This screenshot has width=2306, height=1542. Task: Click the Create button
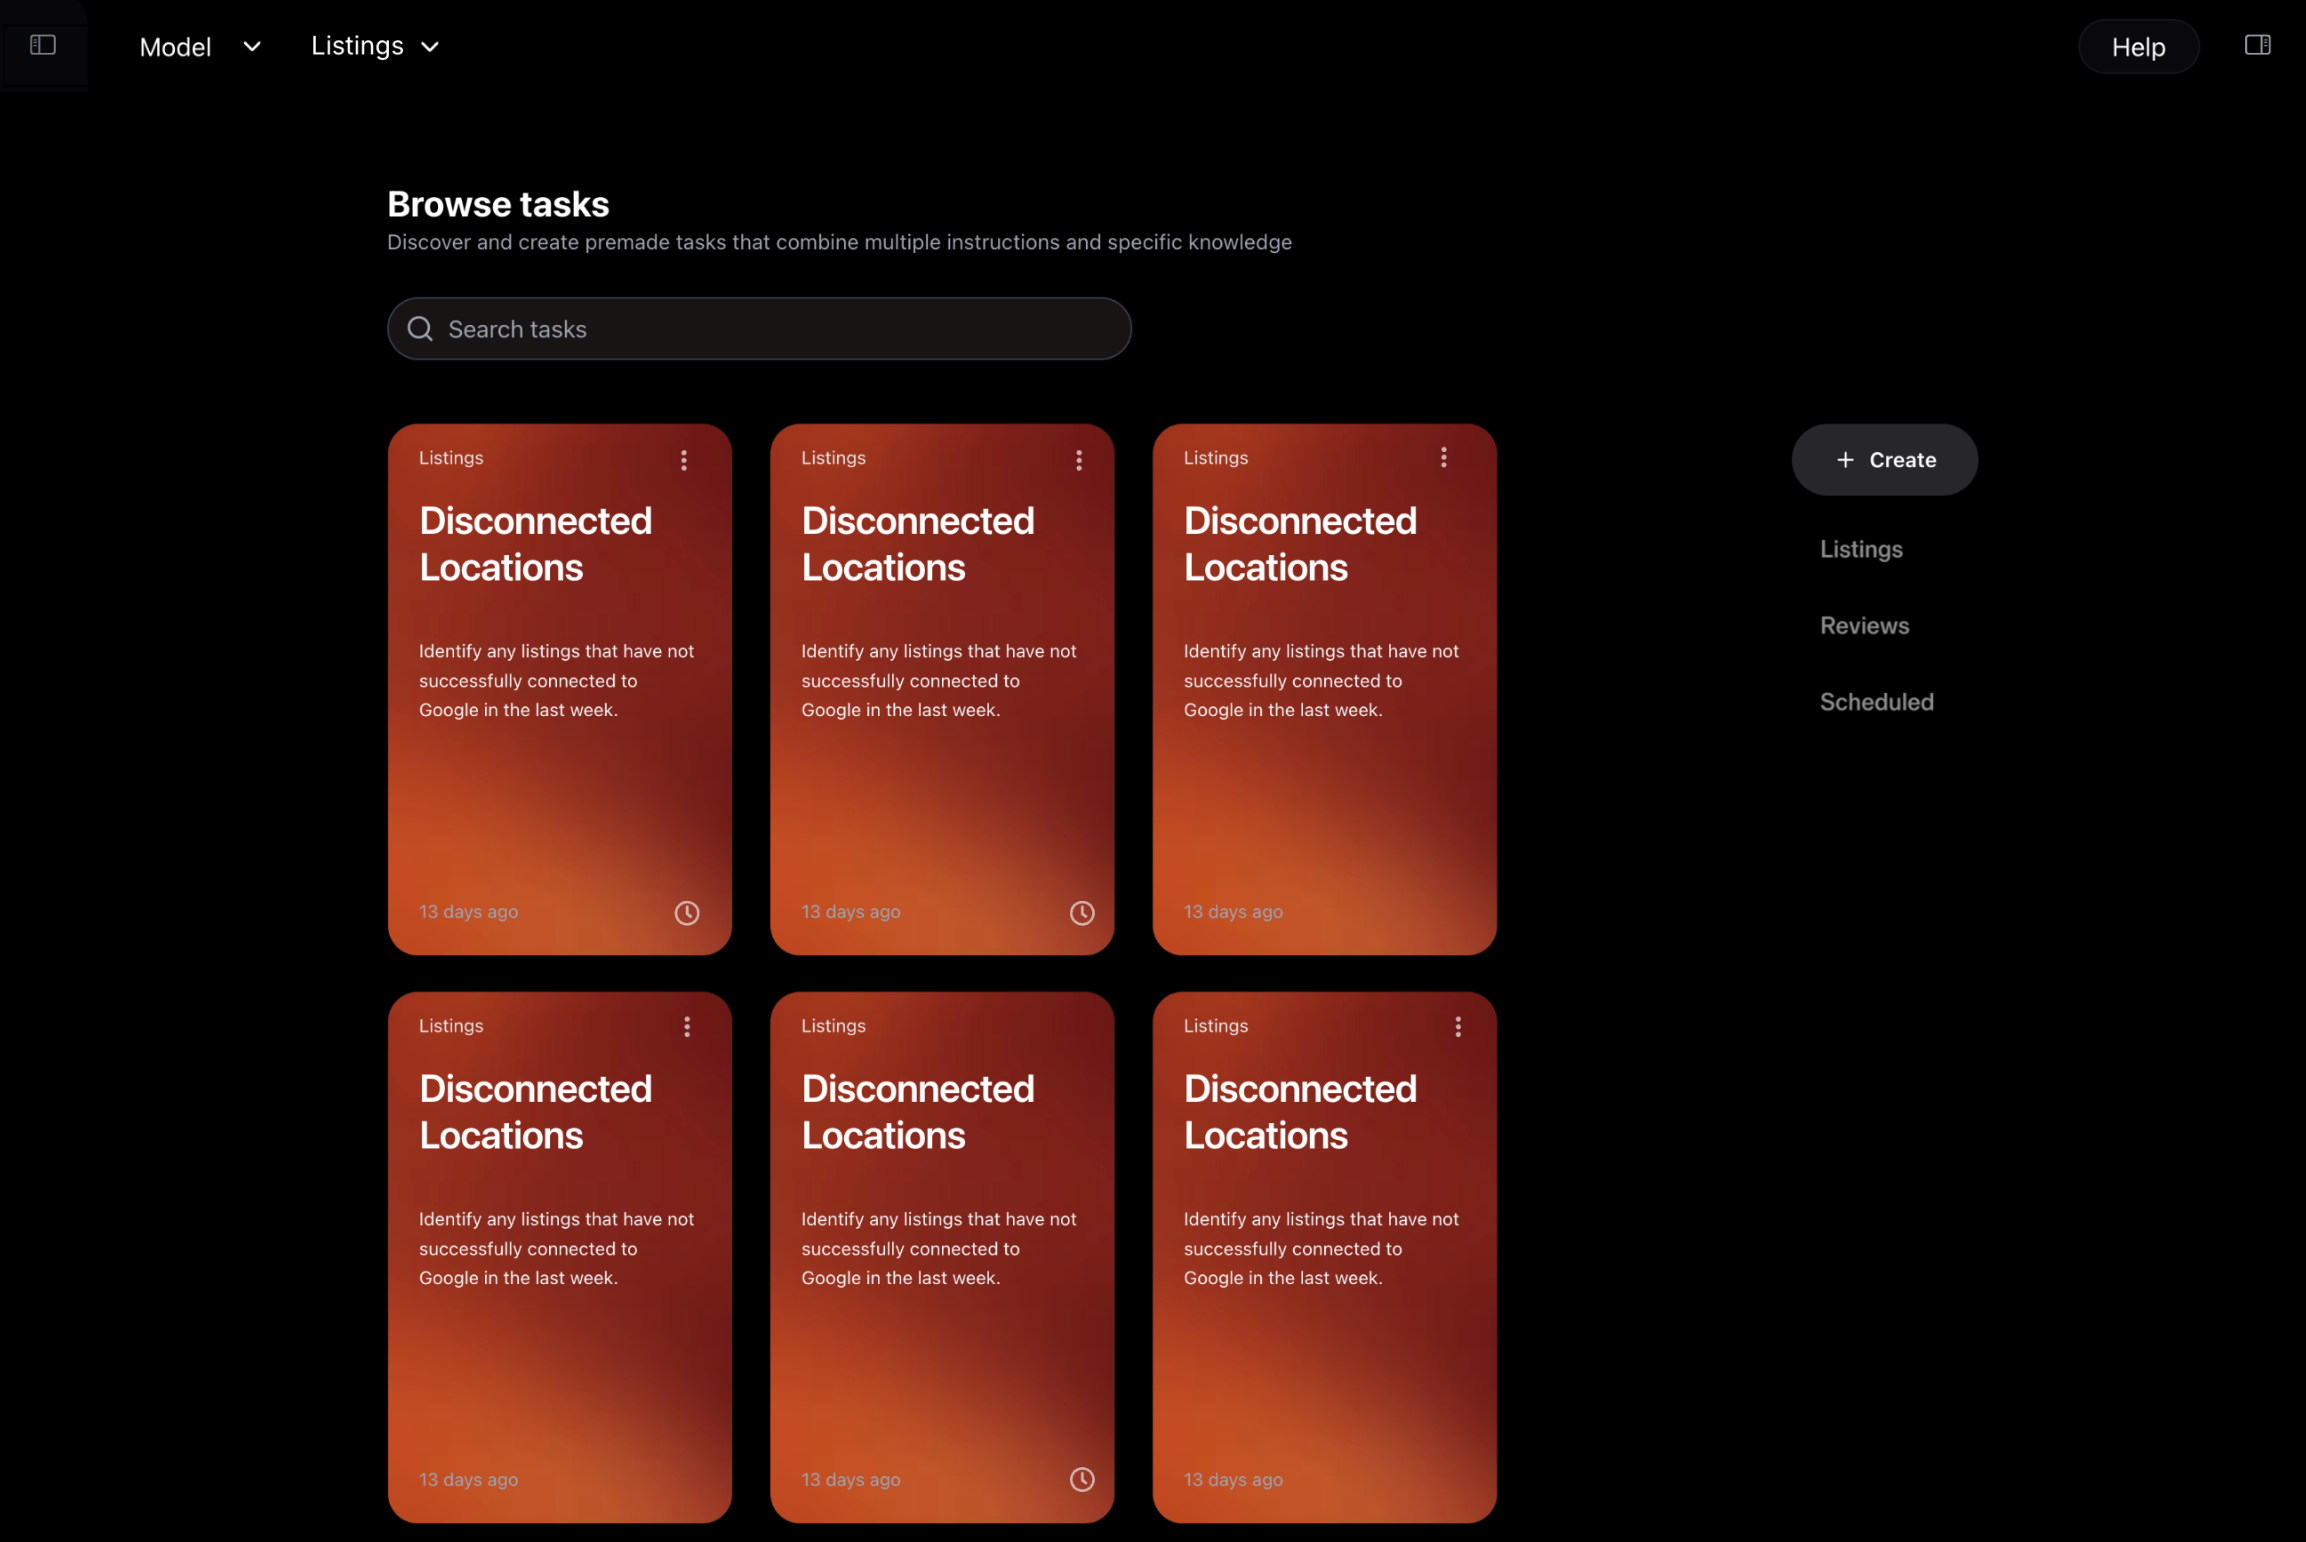point(1884,459)
